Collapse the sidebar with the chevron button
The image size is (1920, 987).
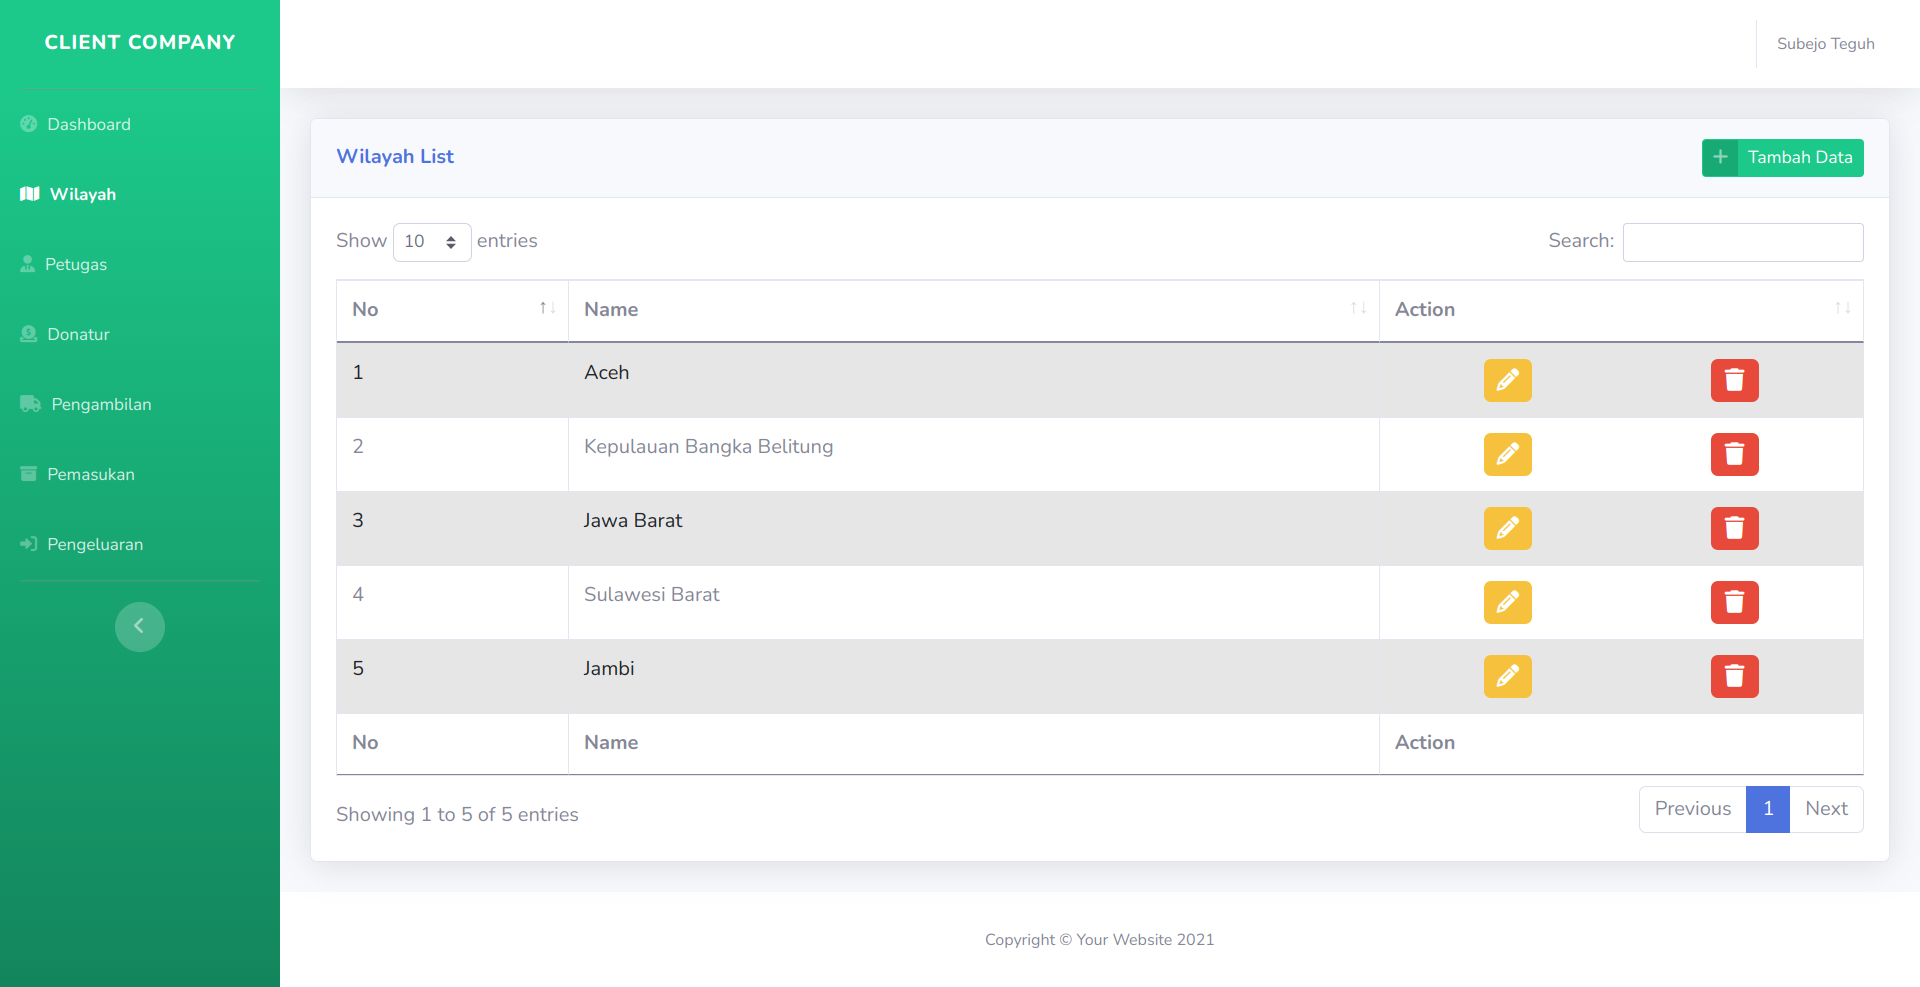coord(139,627)
